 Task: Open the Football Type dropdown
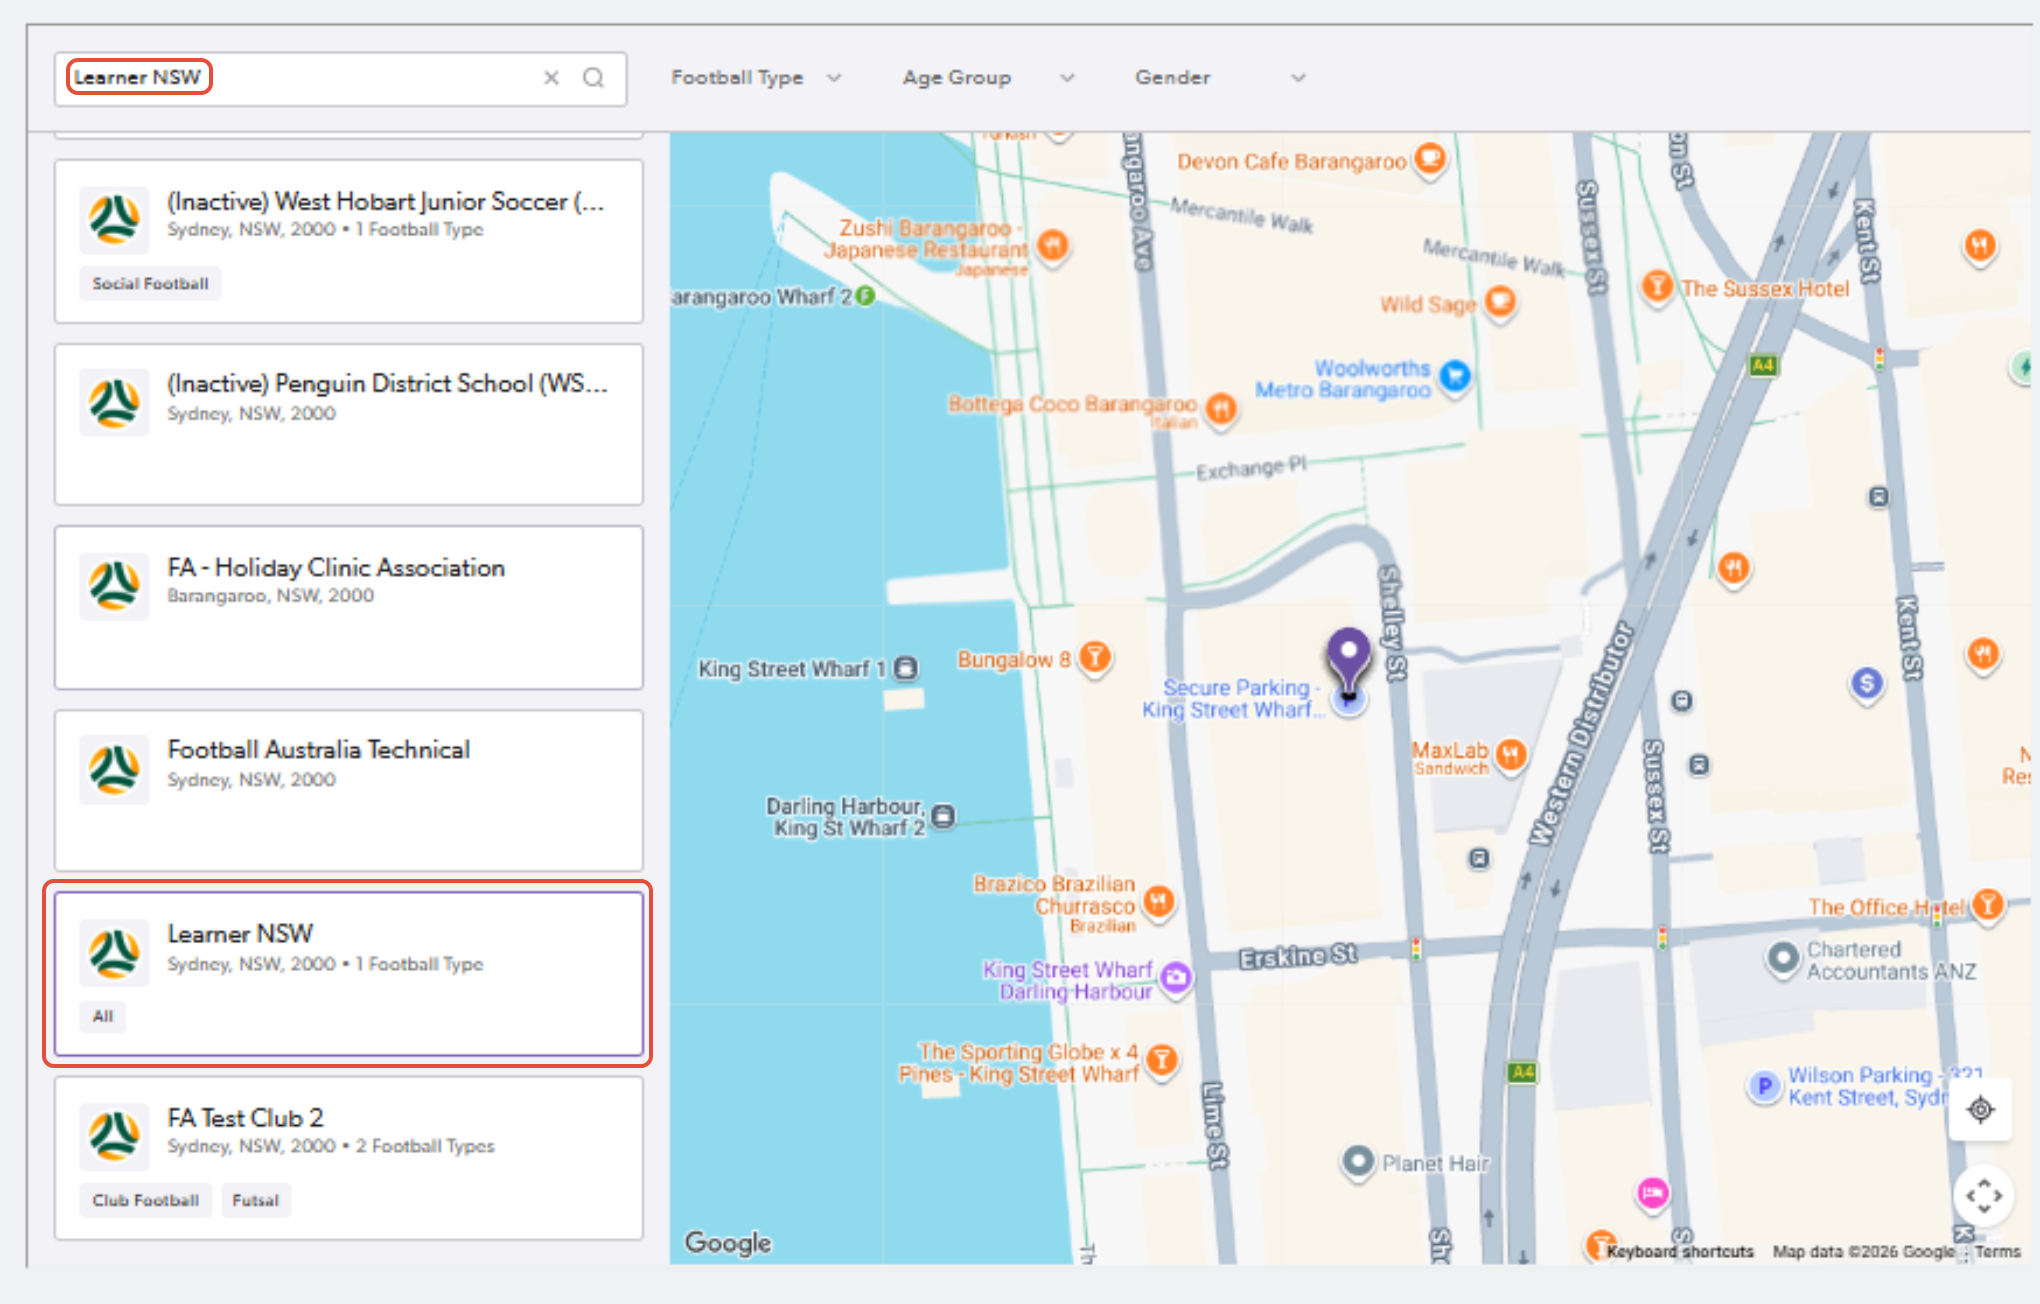756,78
